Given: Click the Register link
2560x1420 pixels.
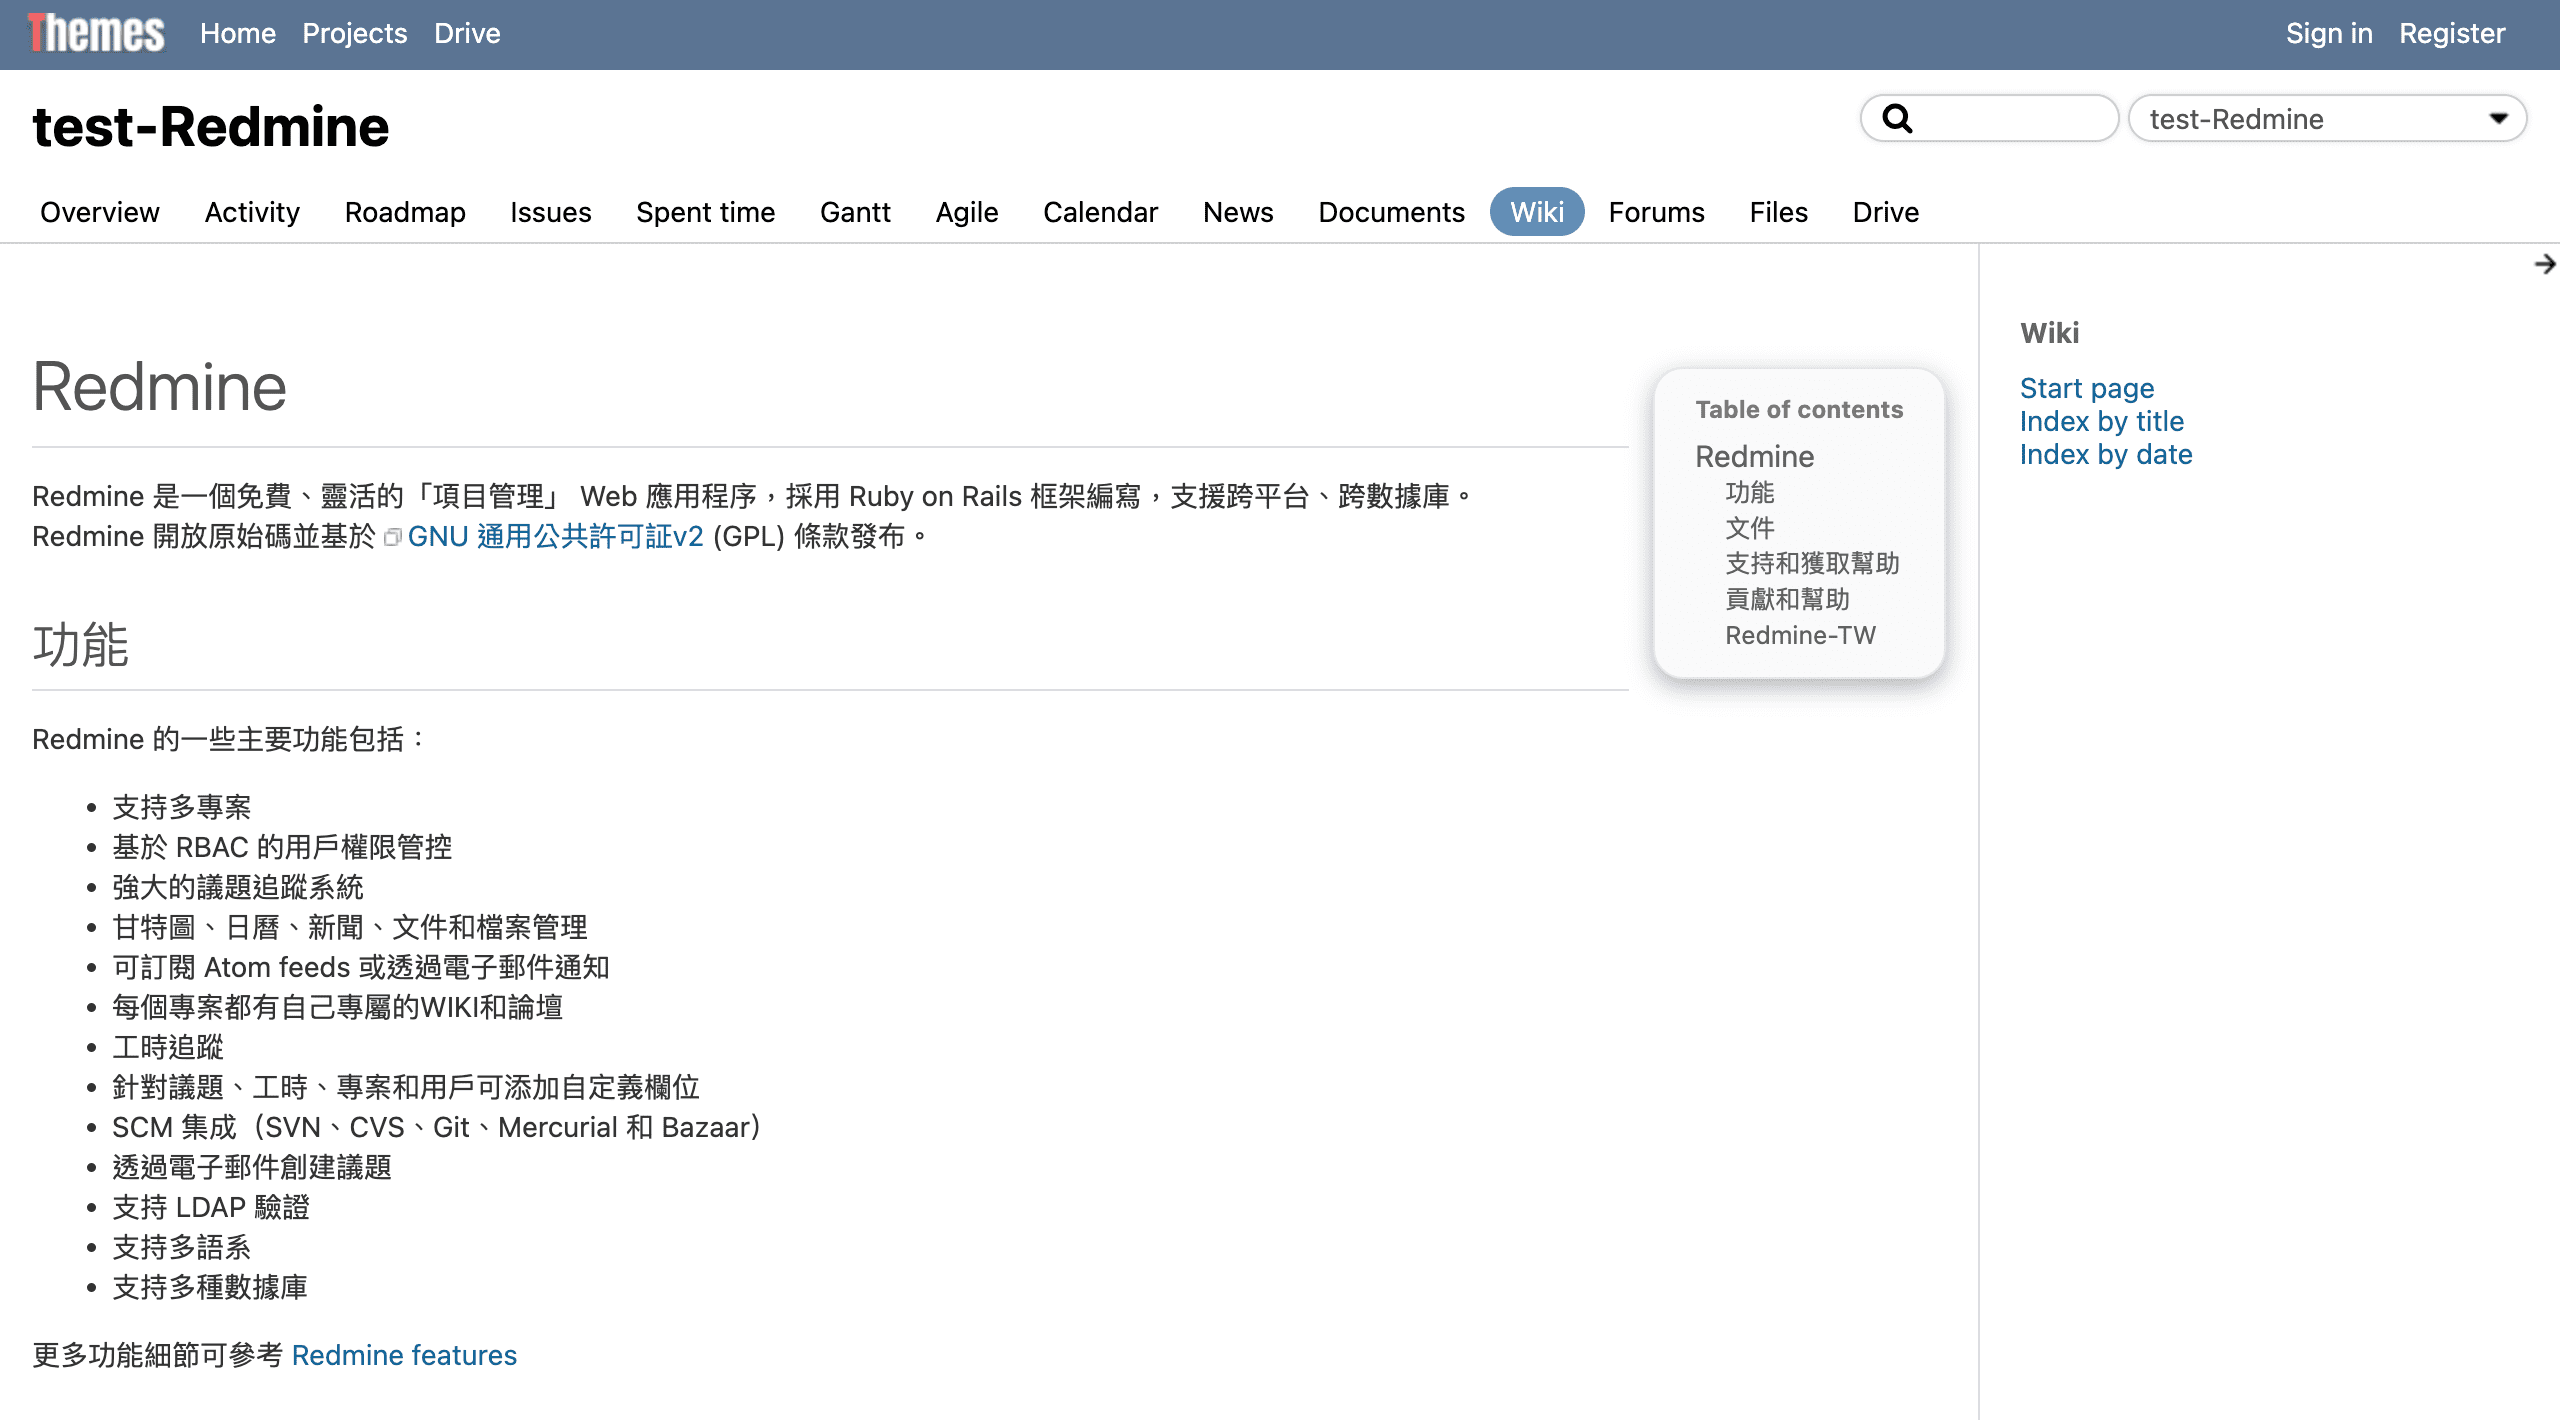Looking at the screenshot, I should pos(2451,34).
